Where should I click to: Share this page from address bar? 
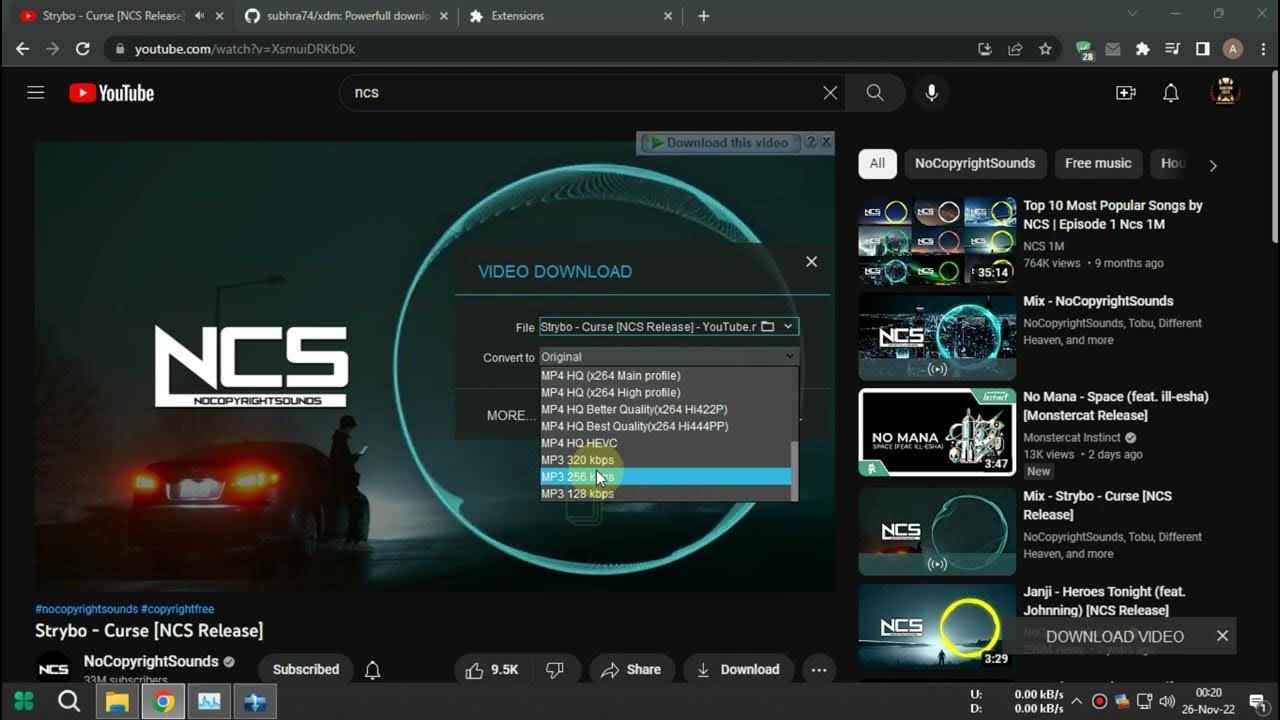click(x=1015, y=49)
